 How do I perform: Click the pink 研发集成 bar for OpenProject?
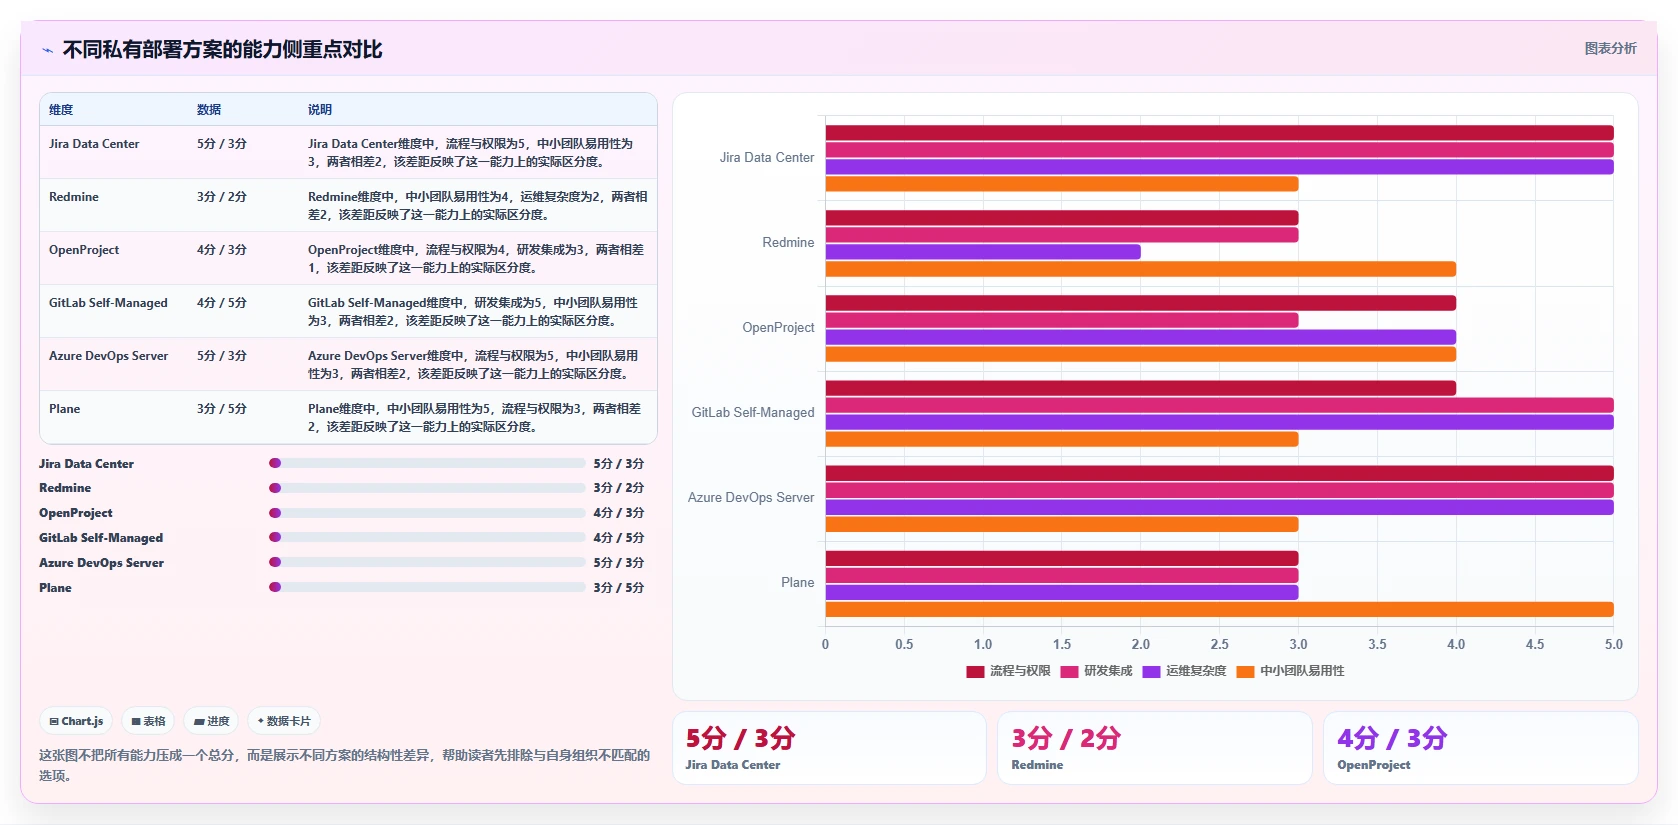[1062, 320]
